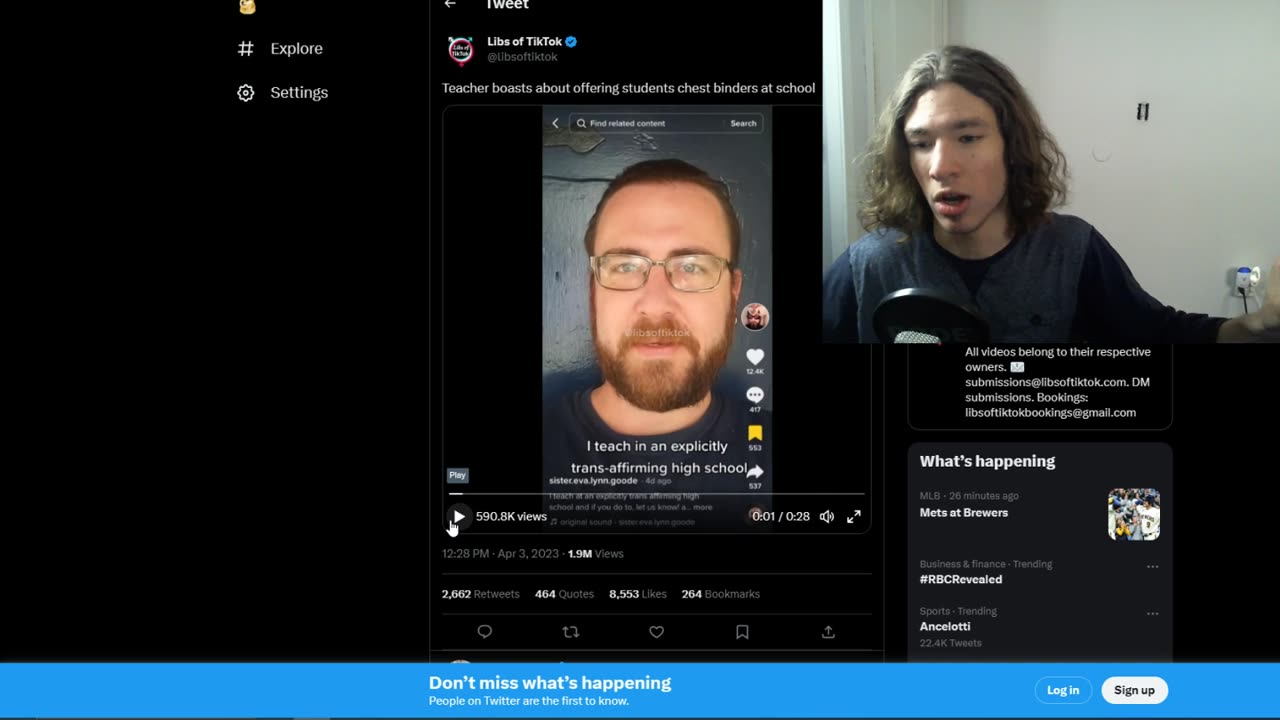The image size is (1280, 720).
Task: Open the 2,662 Retweets list
Action: point(480,594)
